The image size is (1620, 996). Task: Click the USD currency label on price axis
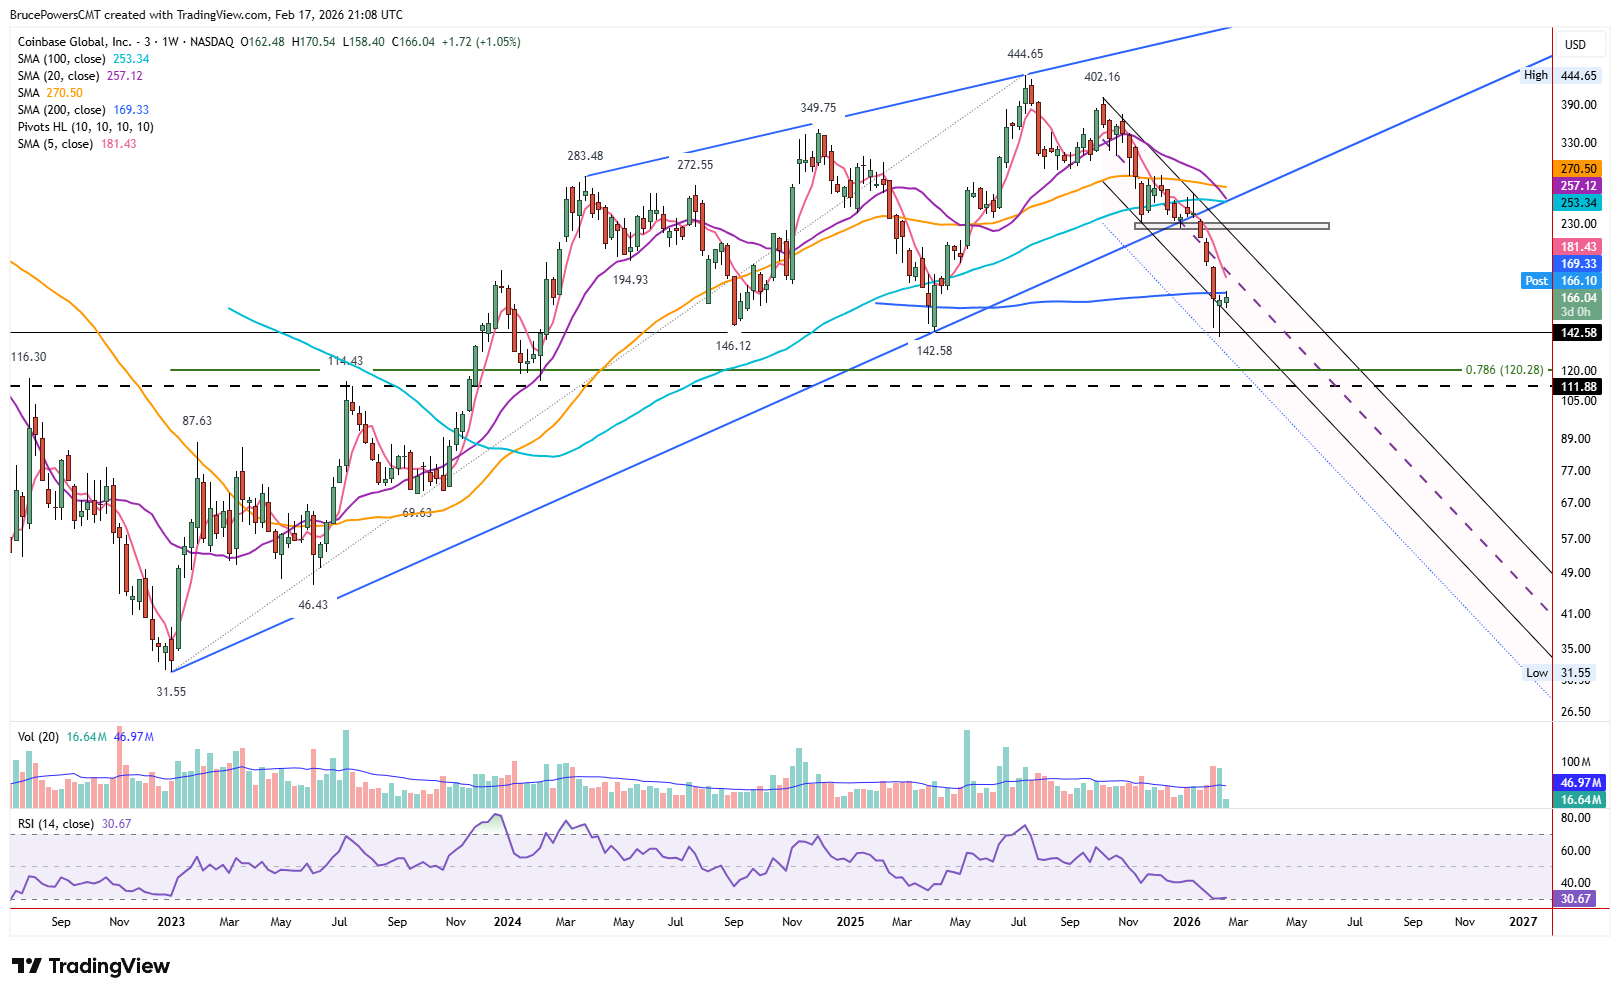click(1575, 45)
